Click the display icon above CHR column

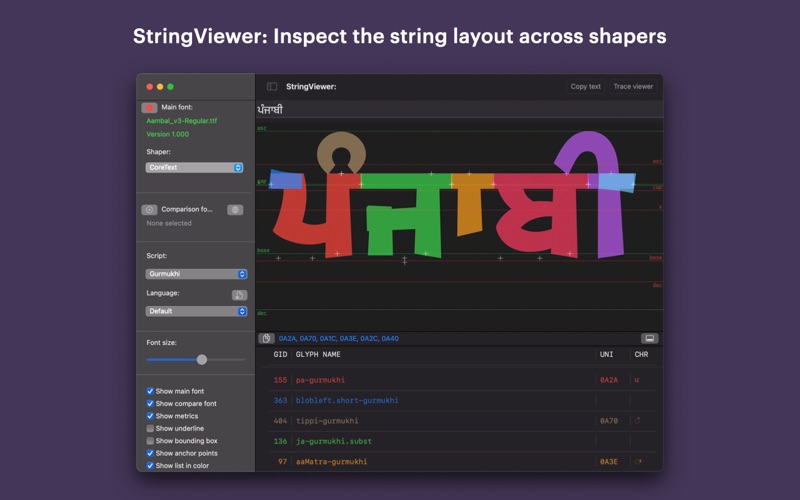click(x=649, y=338)
